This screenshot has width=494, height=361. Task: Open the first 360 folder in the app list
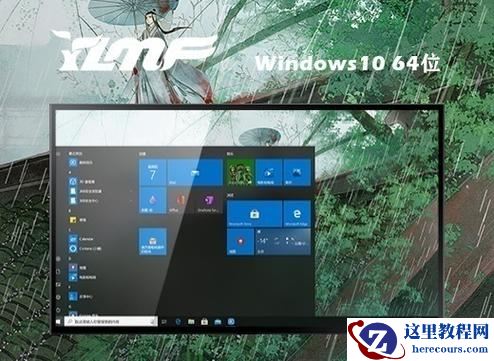point(86,191)
